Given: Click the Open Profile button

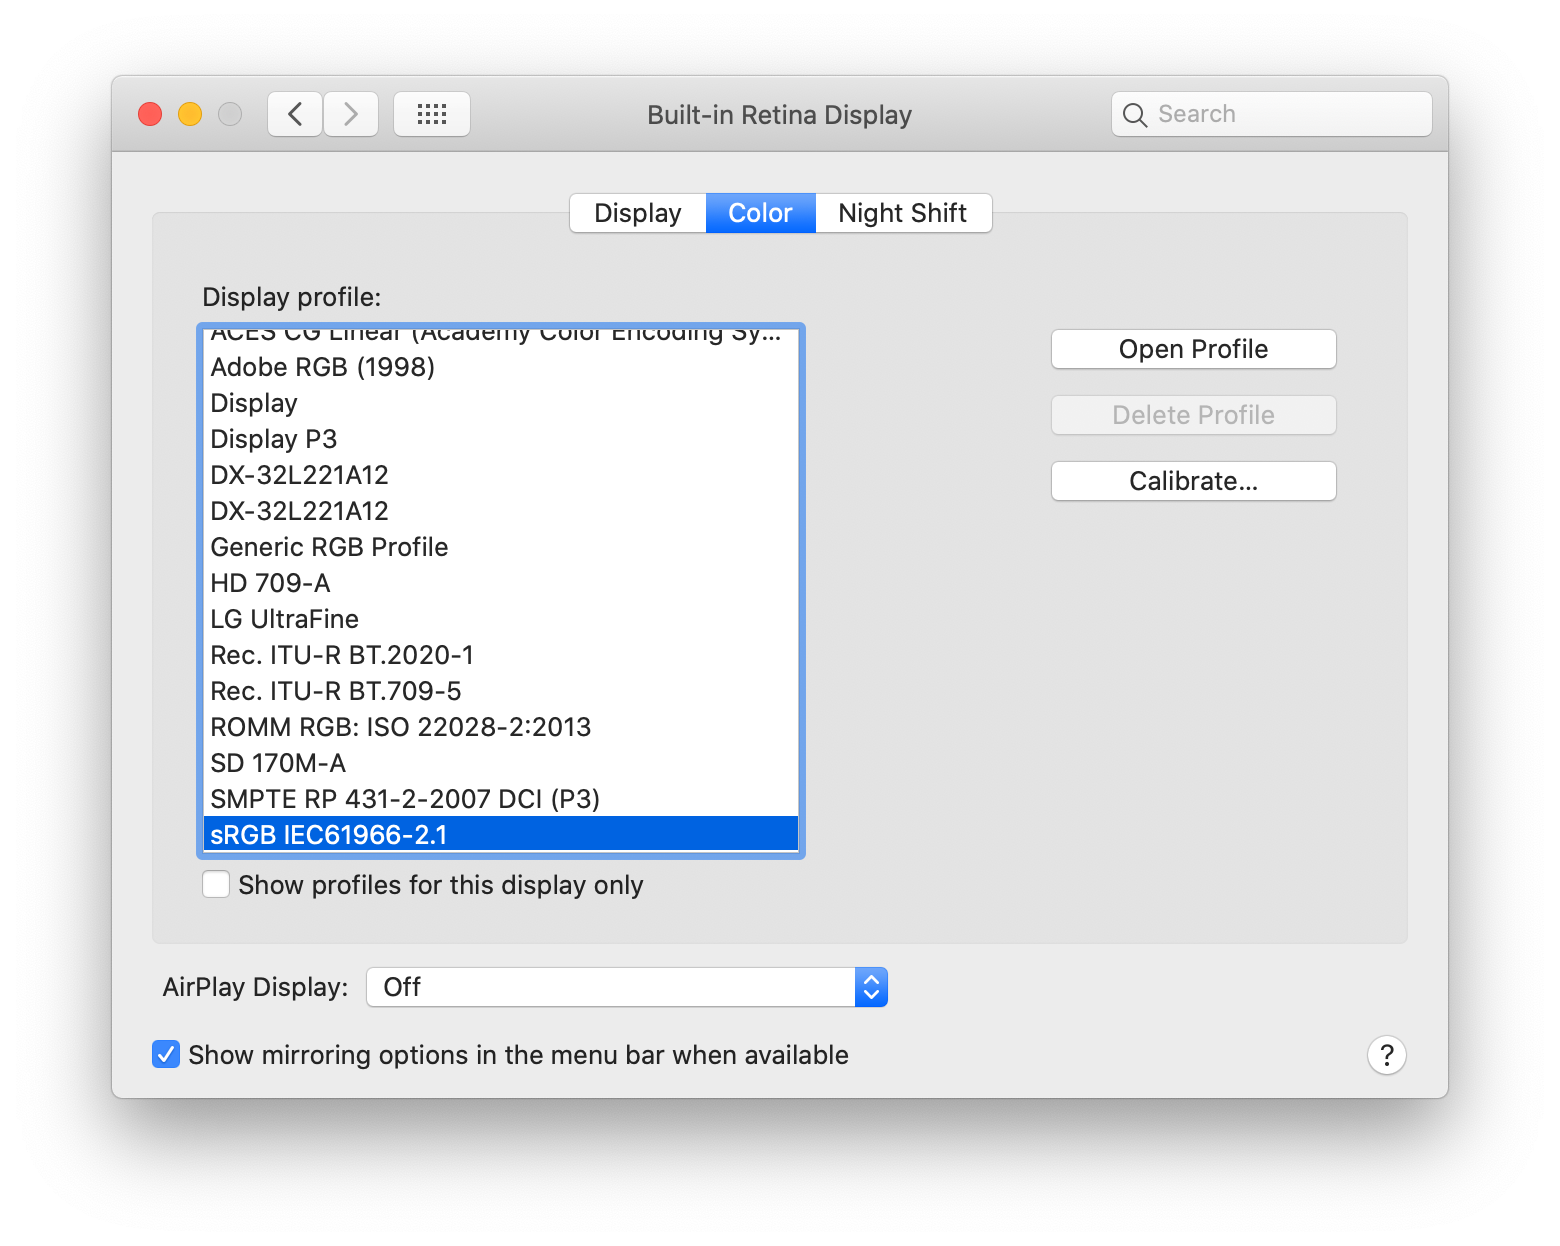Looking at the screenshot, I should 1192,349.
